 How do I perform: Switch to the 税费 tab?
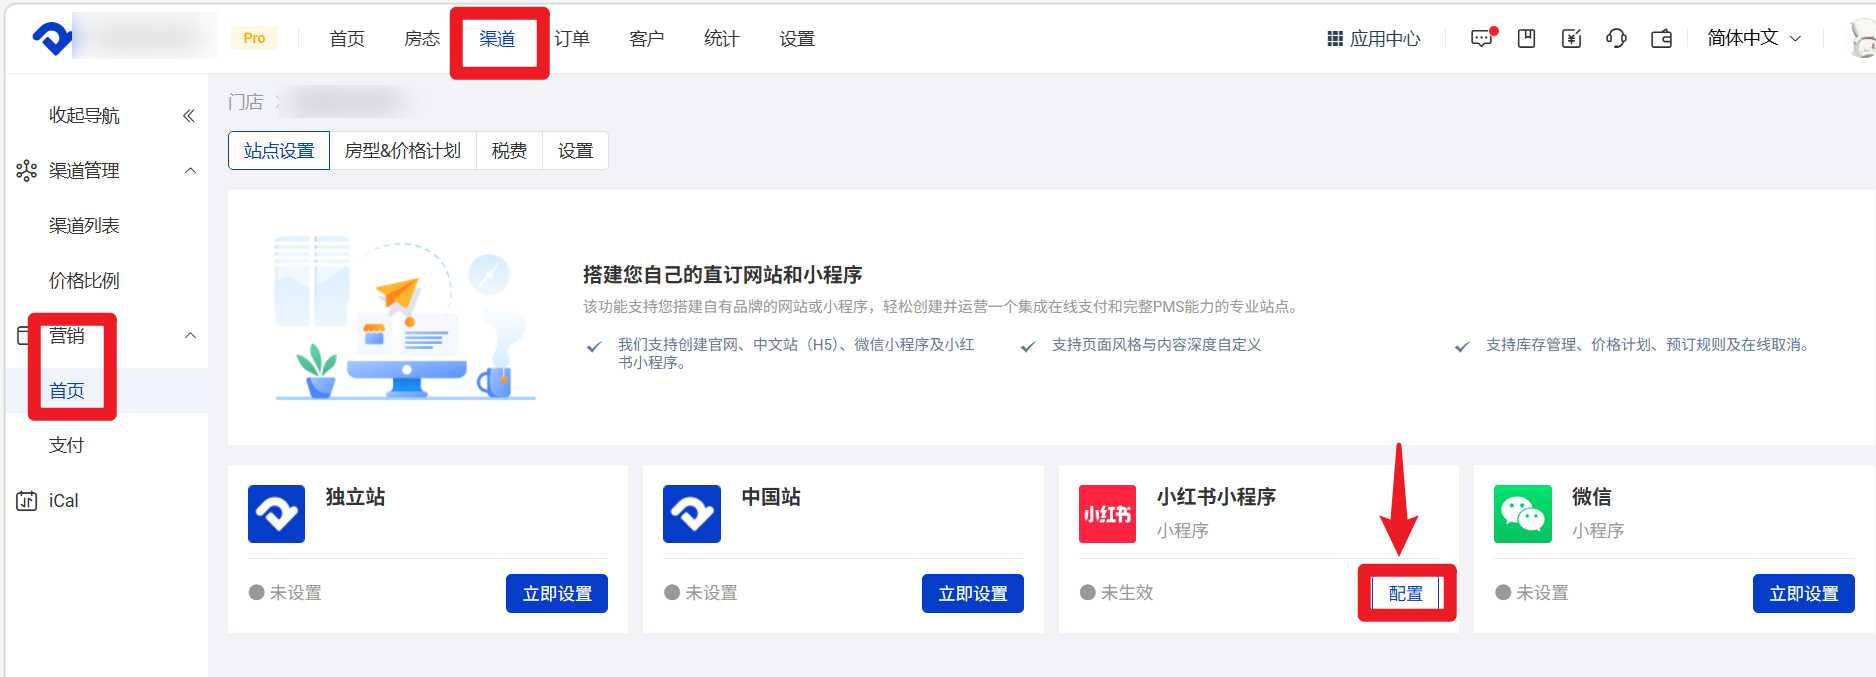click(509, 151)
